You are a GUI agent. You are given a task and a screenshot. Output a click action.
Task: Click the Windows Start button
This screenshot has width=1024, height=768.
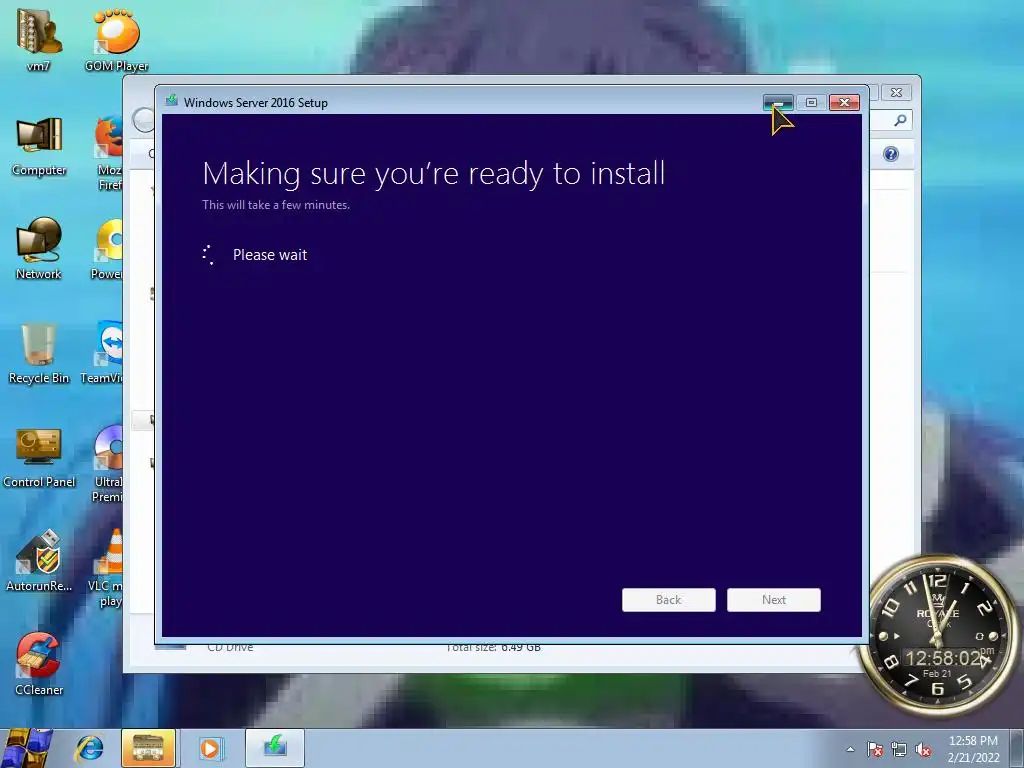coord(26,748)
